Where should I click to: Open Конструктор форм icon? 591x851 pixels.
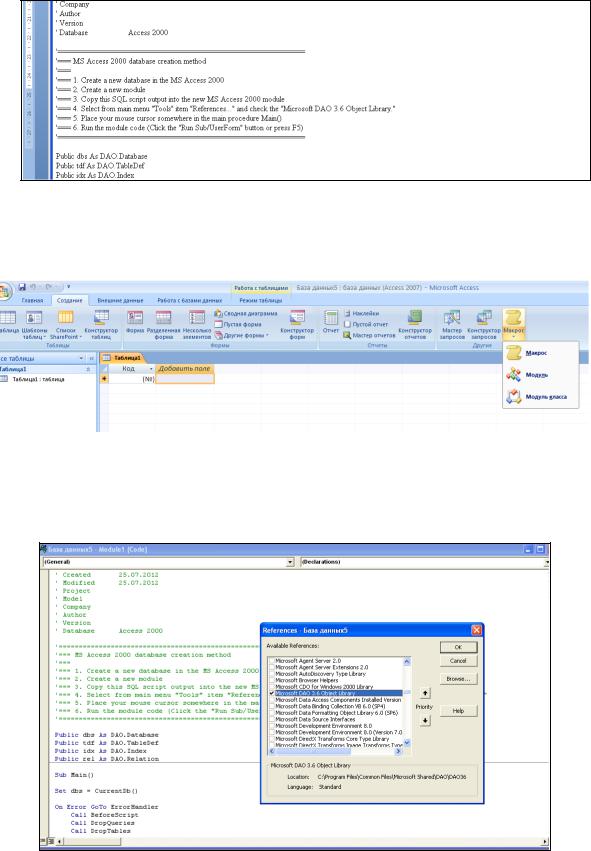click(297, 325)
